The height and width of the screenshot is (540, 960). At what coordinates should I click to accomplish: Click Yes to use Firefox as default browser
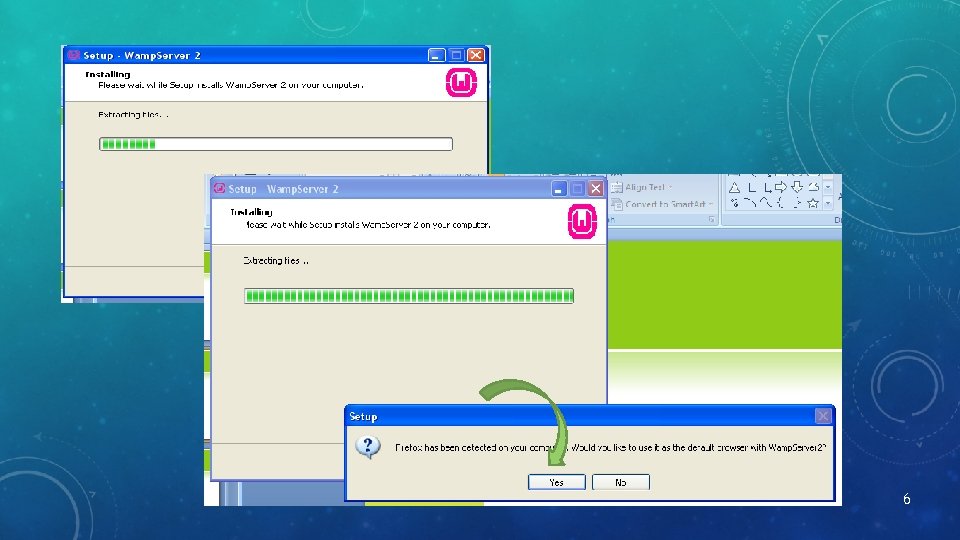tap(557, 482)
